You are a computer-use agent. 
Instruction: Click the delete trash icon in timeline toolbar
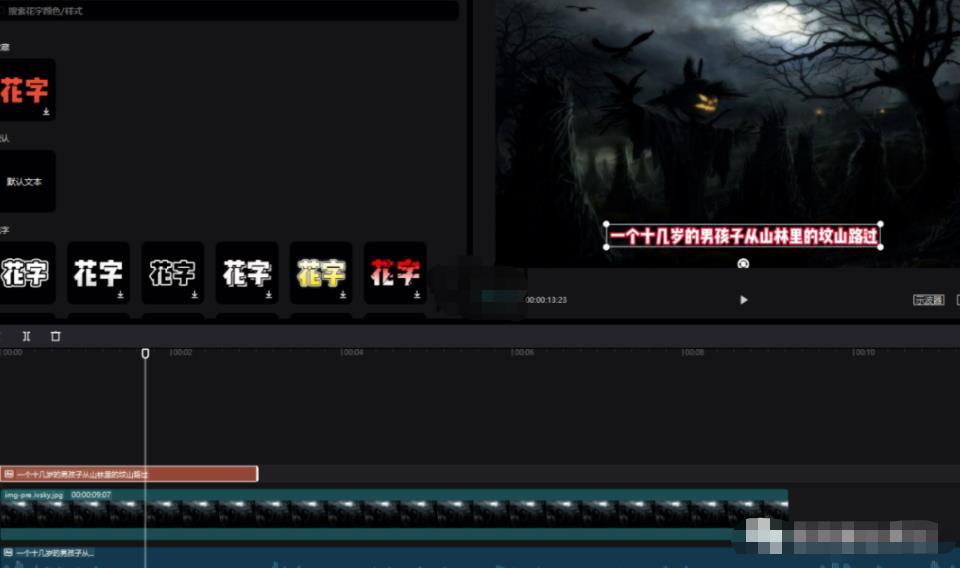point(55,336)
